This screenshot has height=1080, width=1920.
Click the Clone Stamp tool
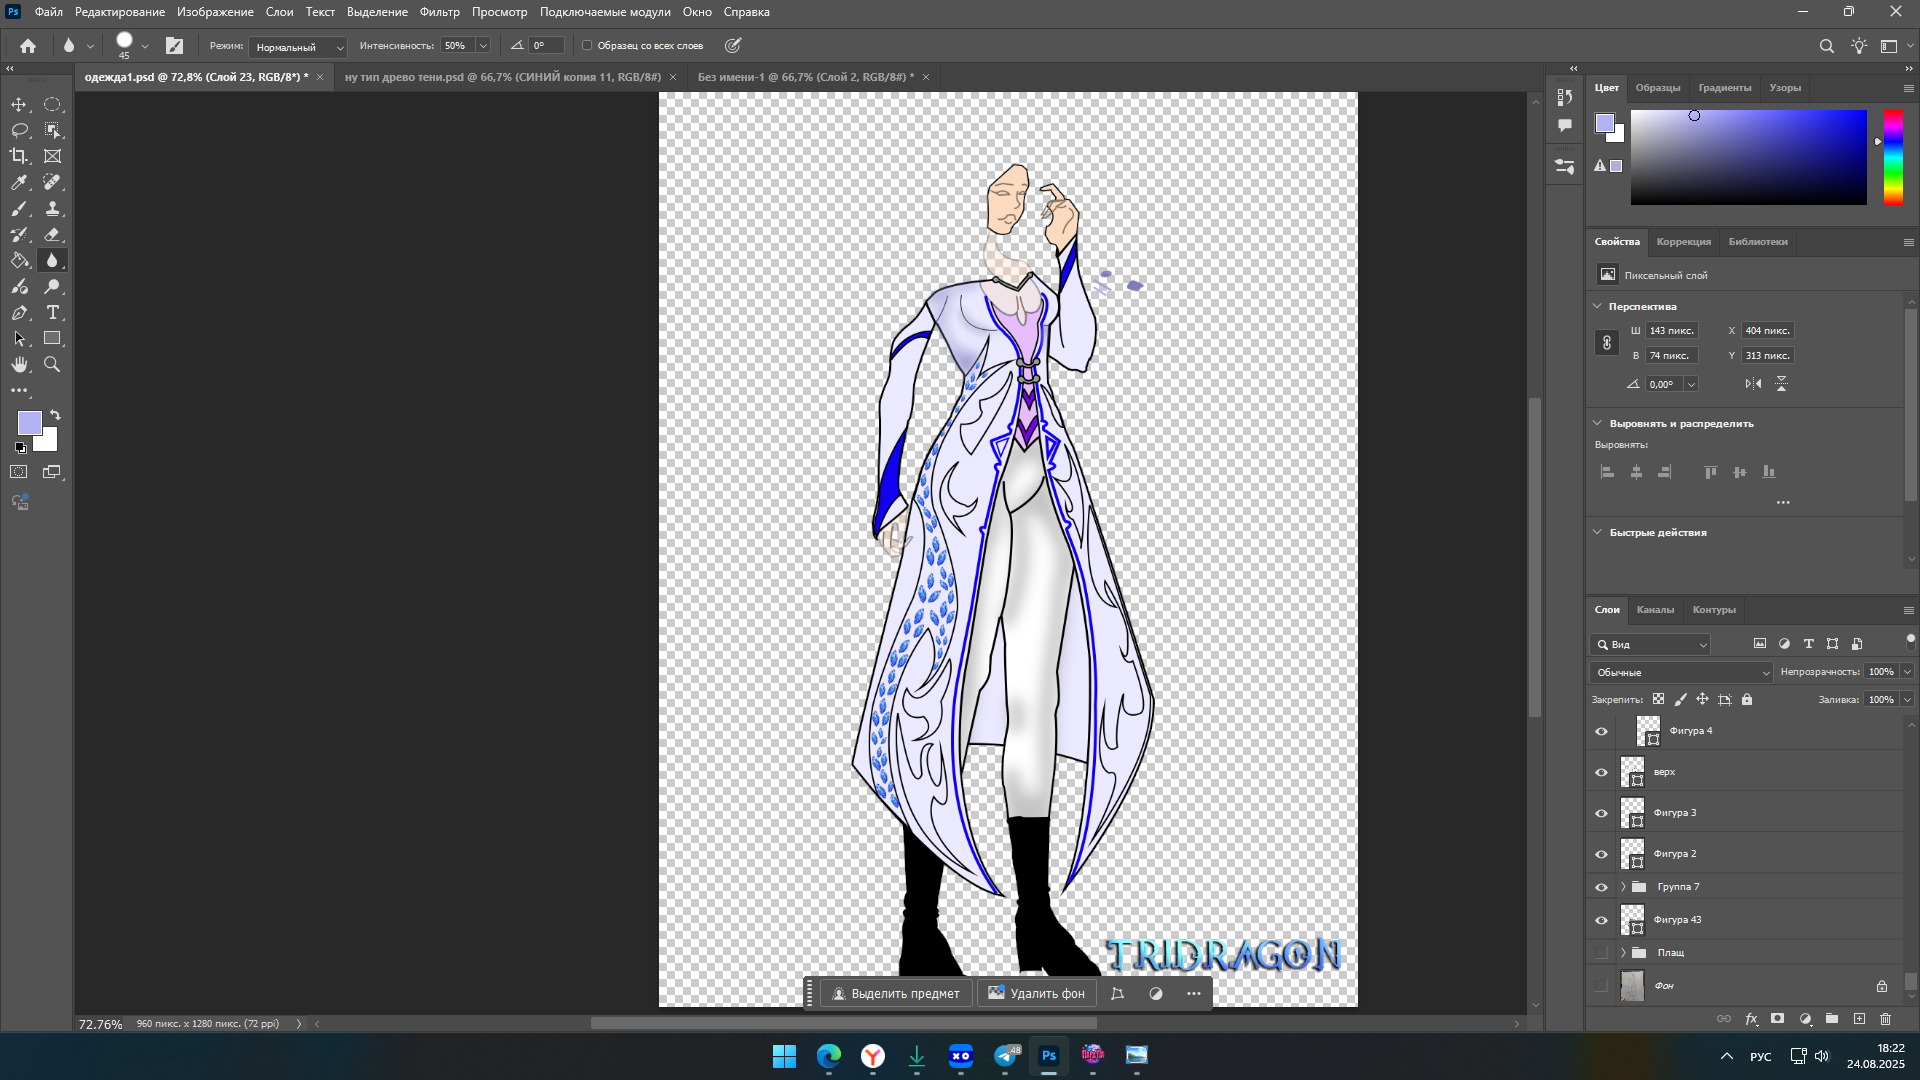coord(52,208)
